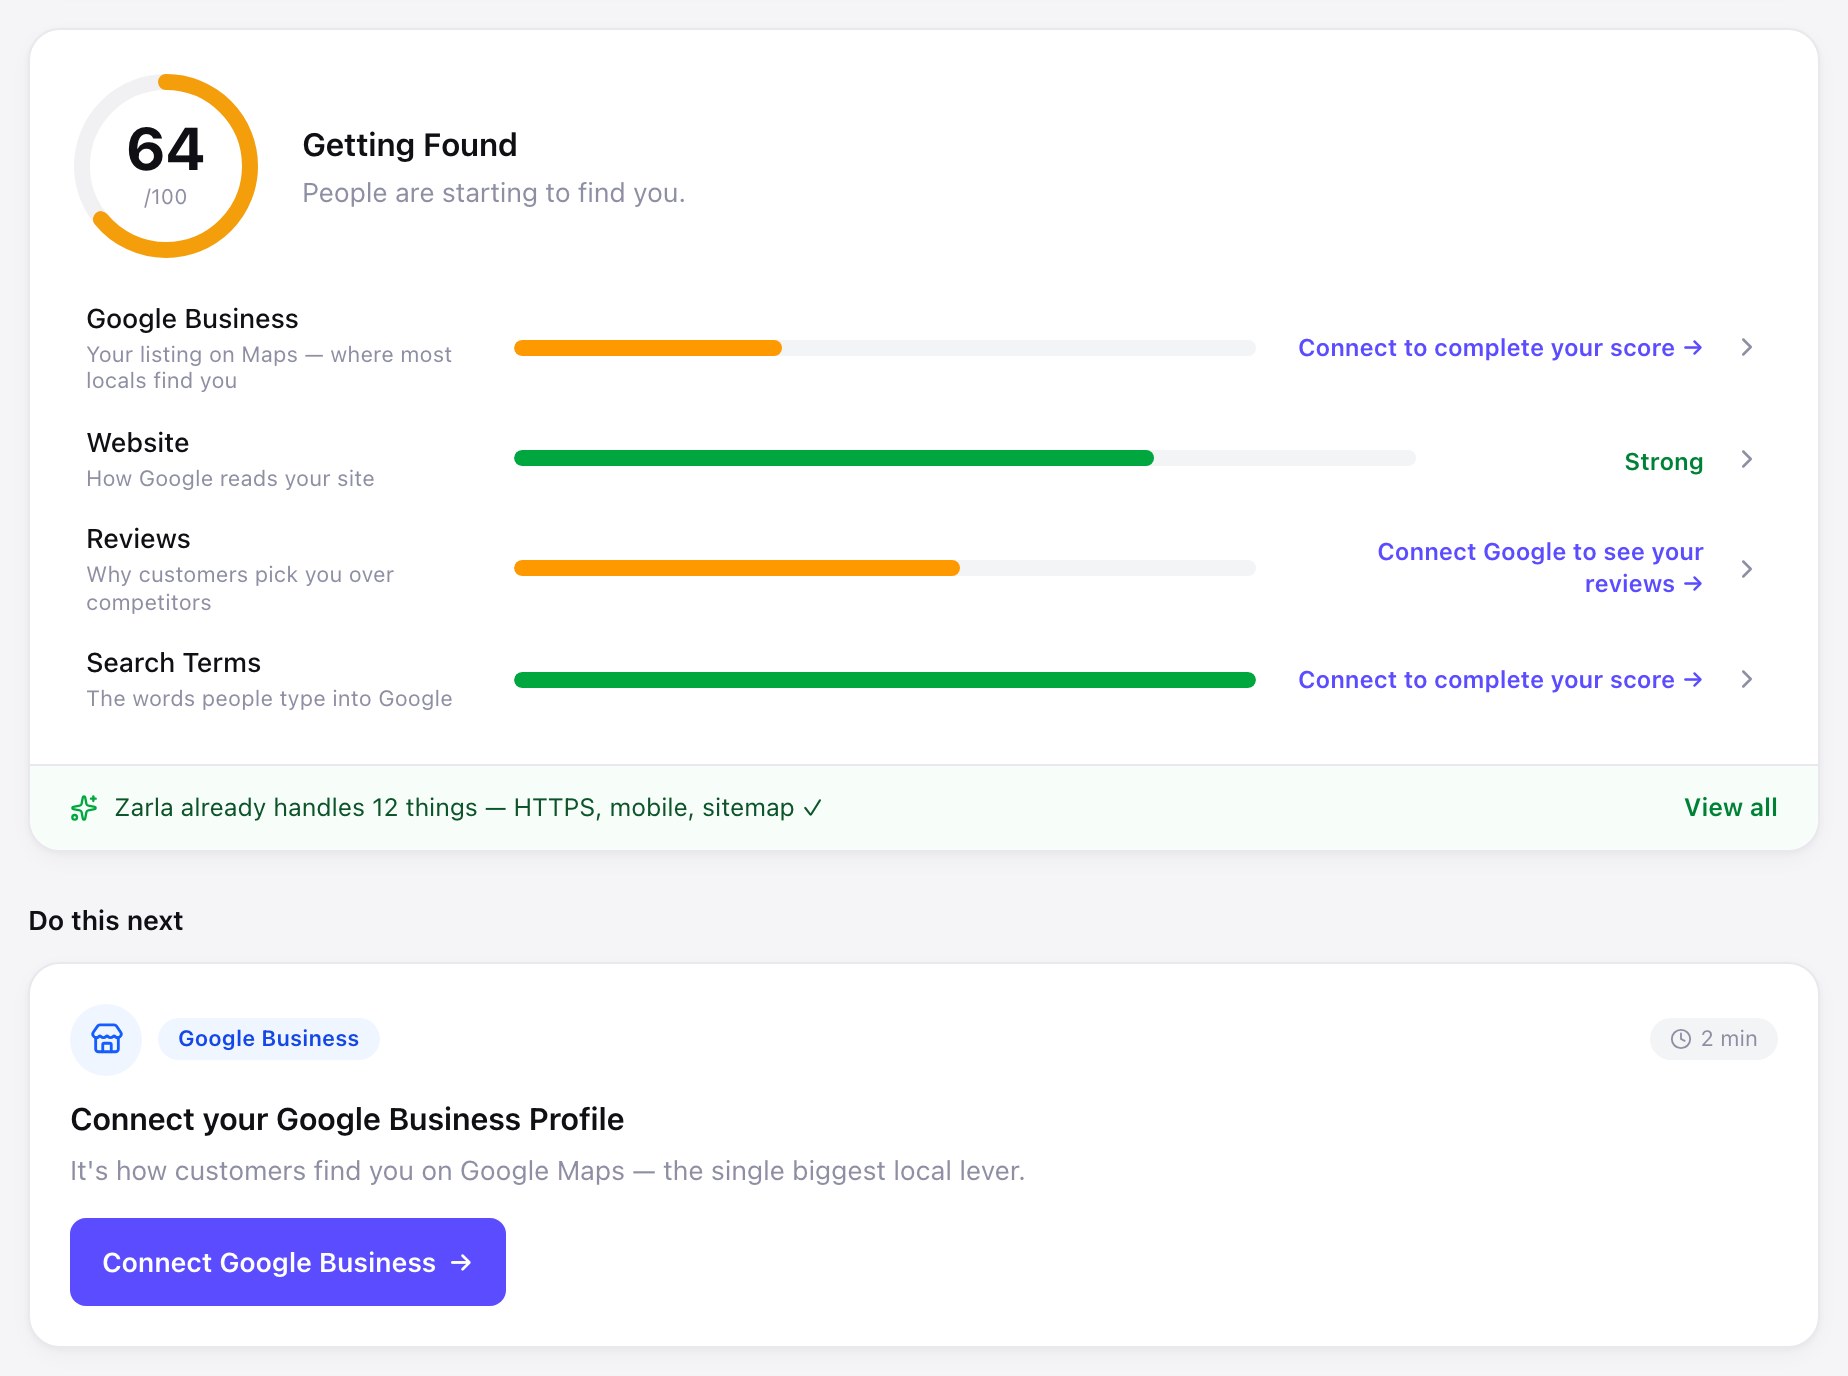This screenshot has height=1376, width=1848.
Task: Select the 'Google Business' row title
Action: [192, 319]
